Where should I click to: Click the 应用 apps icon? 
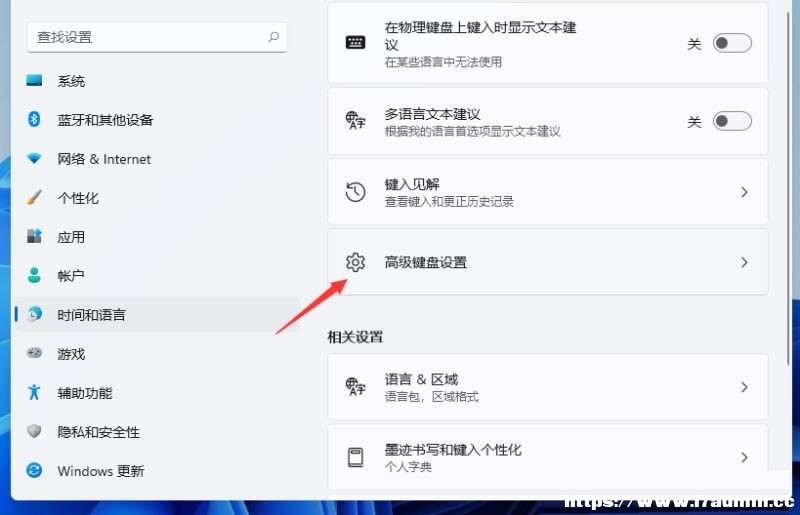pos(34,236)
